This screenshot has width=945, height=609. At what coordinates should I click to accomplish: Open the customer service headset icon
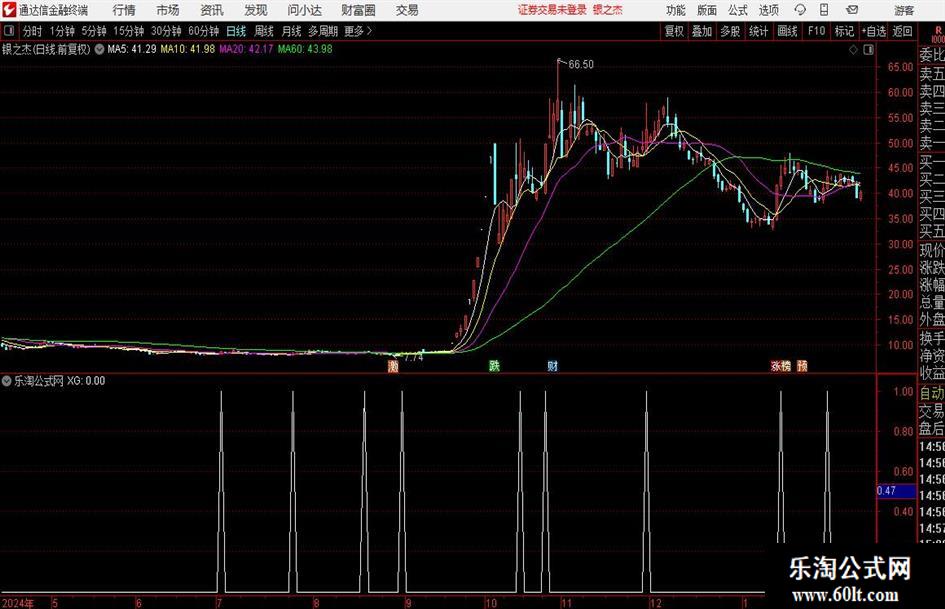[800, 10]
